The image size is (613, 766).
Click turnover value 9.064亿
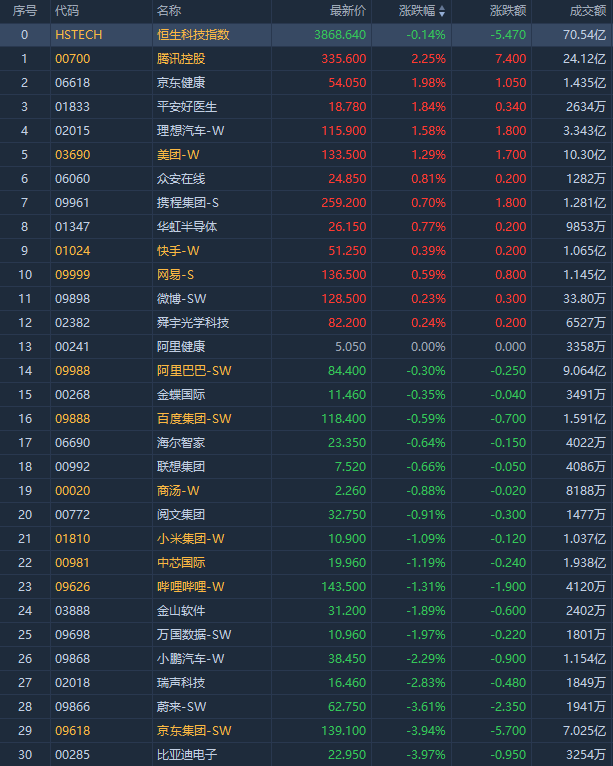point(585,370)
